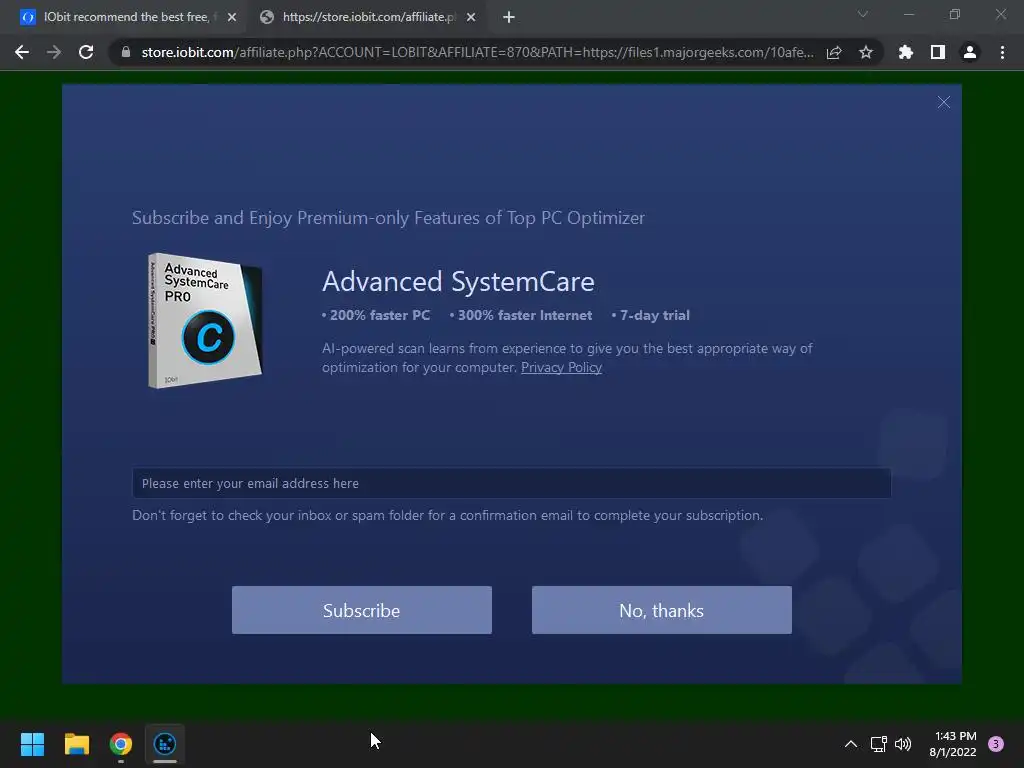Close the IObit recommend tab

click(232, 17)
